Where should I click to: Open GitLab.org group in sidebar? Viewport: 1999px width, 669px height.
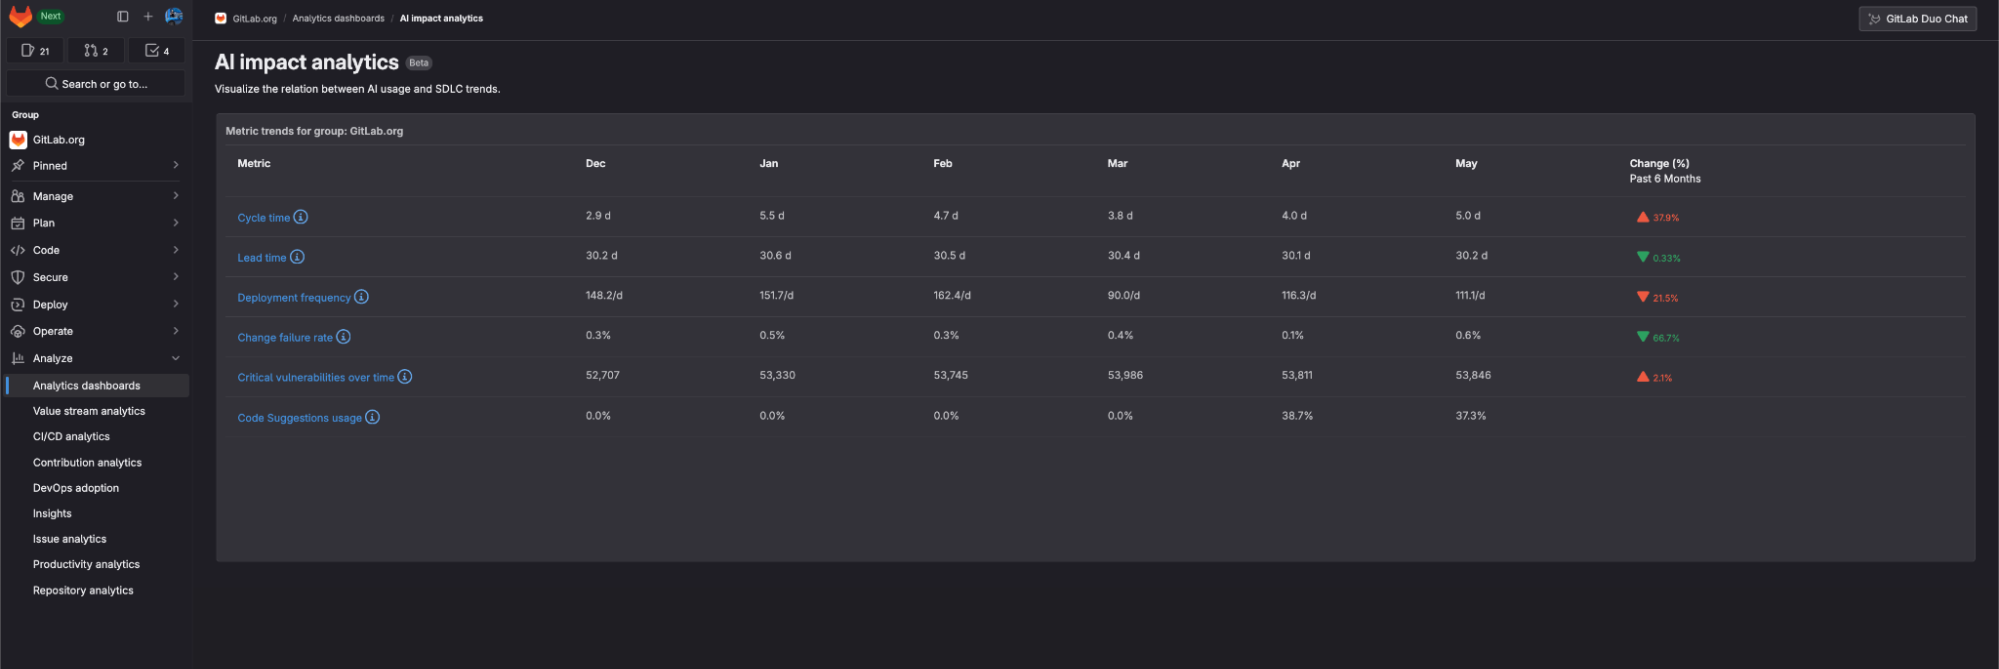(96, 140)
